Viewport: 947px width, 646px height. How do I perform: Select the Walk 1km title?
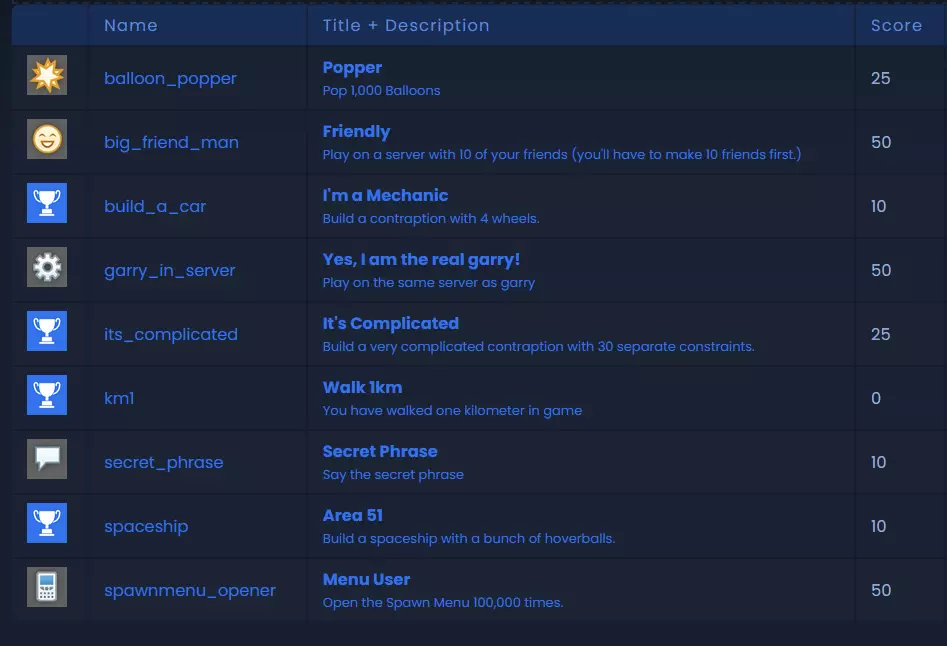(x=362, y=388)
